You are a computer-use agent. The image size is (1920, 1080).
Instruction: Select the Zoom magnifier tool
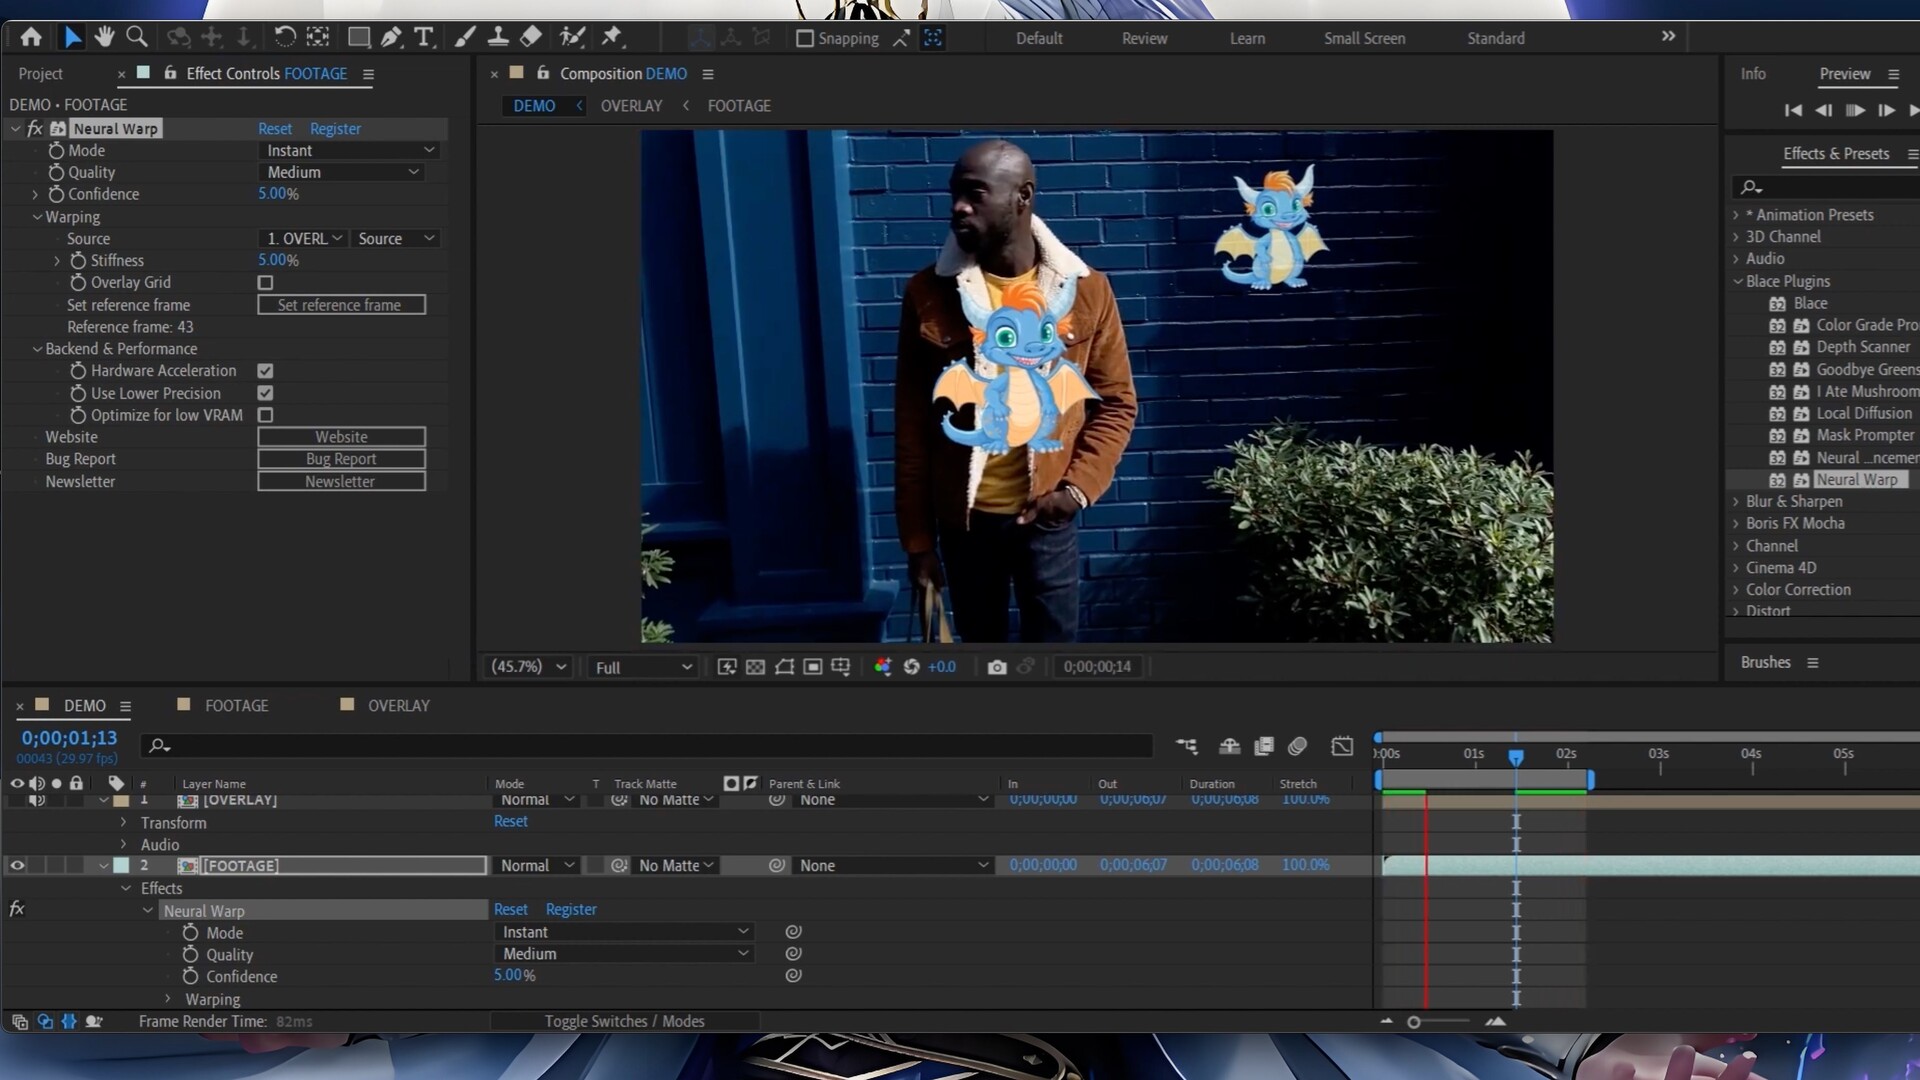137,38
